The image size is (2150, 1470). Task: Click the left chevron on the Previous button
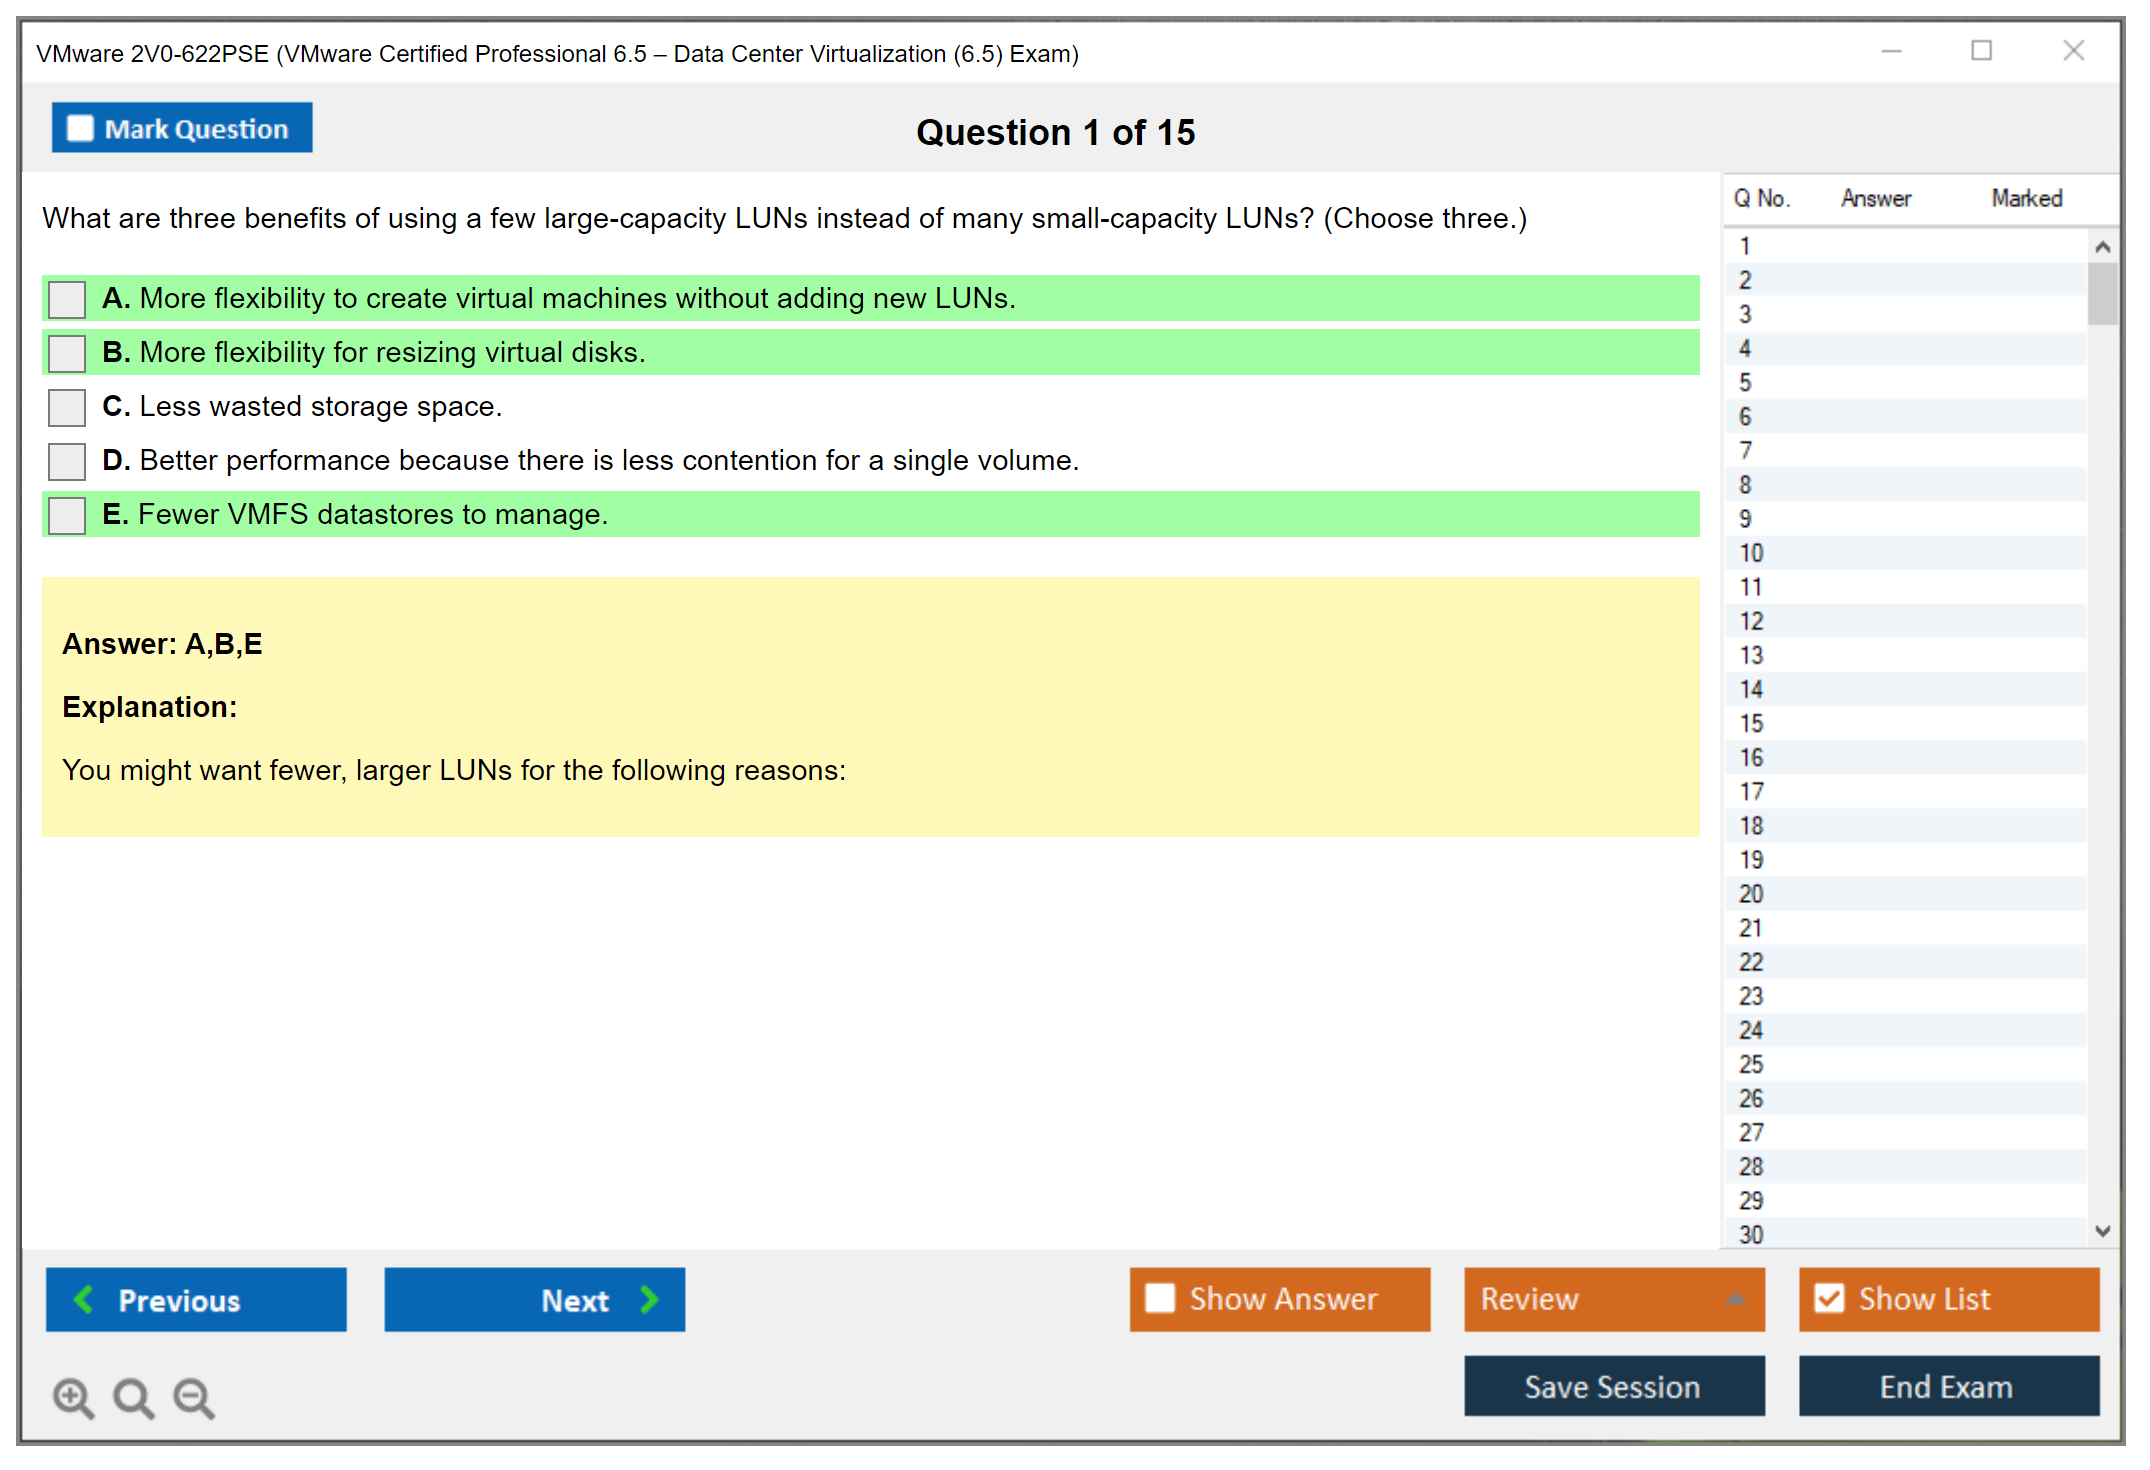tap(84, 1299)
